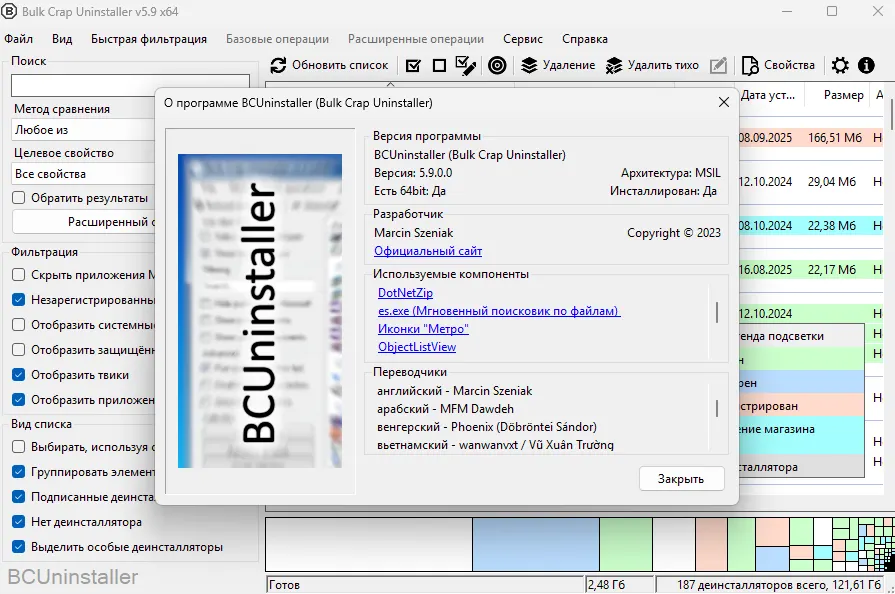The width and height of the screenshot is (895, 594).
Task: Click the components list scrollbar in dialog
Action: [717, 313]
